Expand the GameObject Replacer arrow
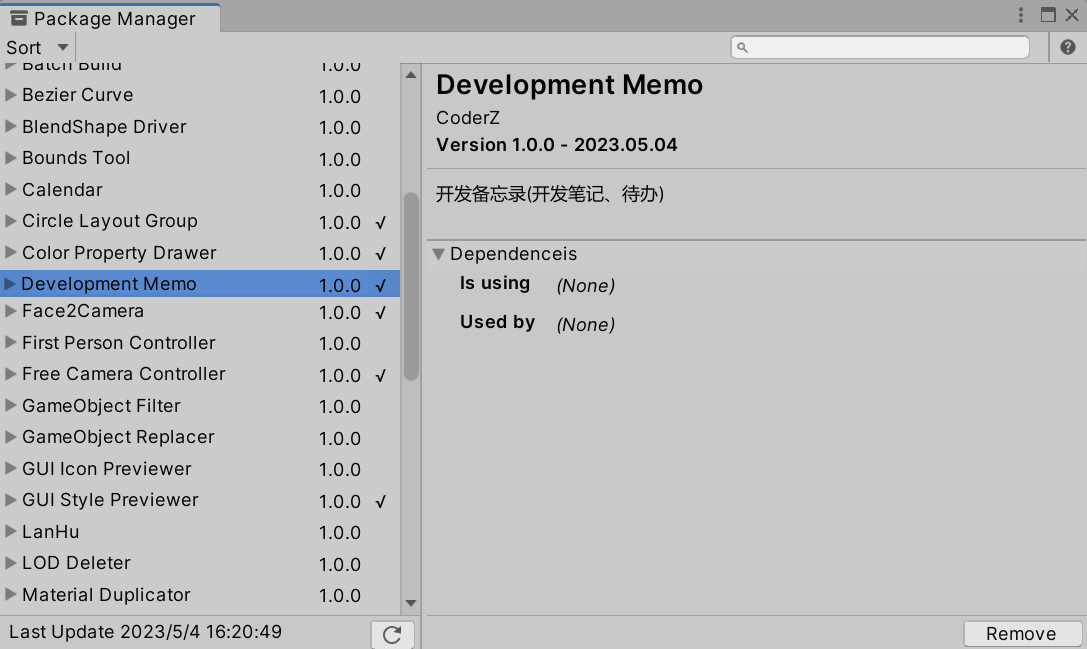The width and height of the screenshot is (1087, 649). [x=10, y=437]
